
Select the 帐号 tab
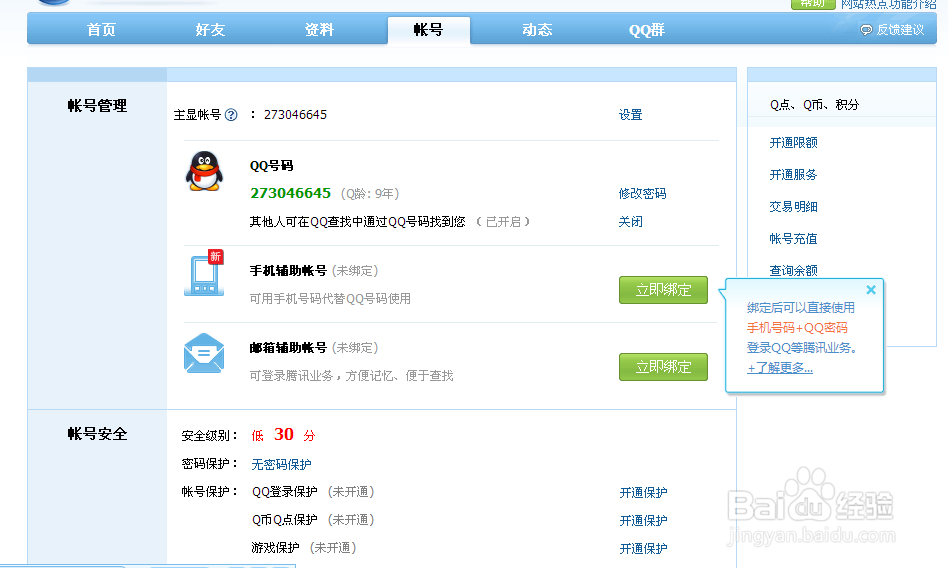click(429, 30)
